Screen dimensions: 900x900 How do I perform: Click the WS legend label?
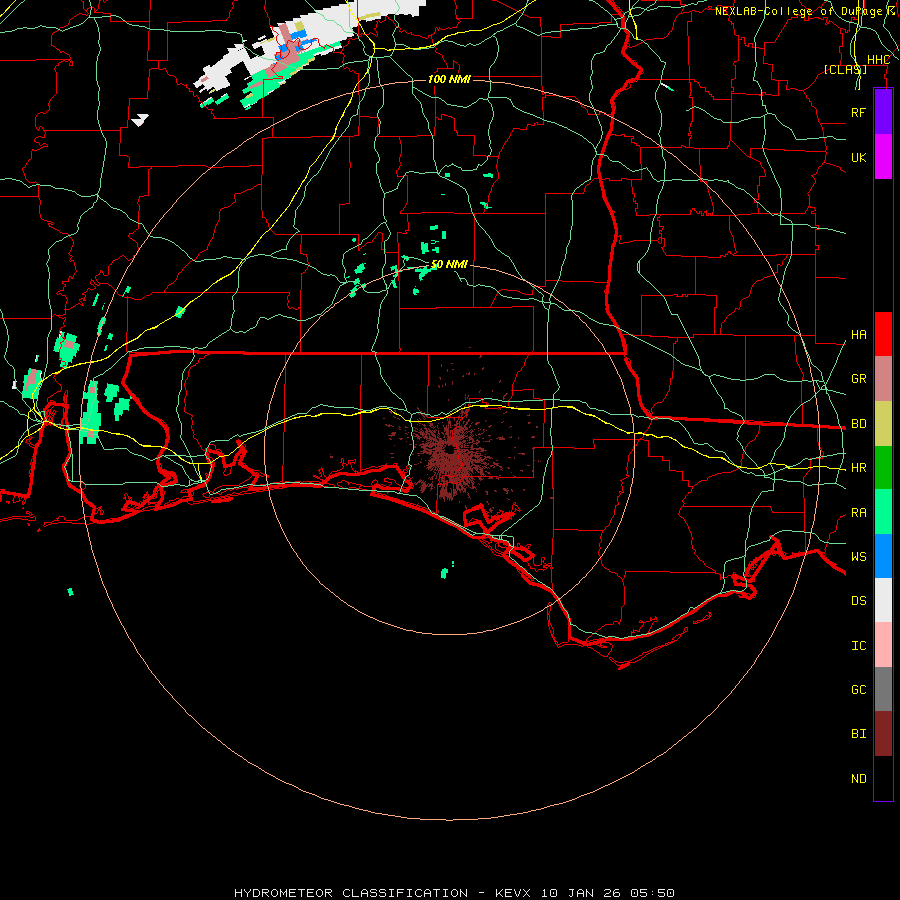[858, 556]
